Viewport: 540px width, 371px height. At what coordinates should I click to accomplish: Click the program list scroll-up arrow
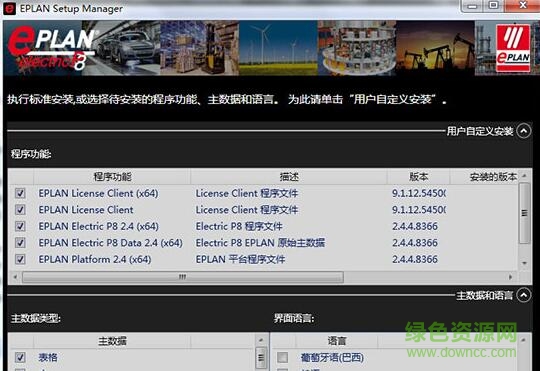coord(525,176)
